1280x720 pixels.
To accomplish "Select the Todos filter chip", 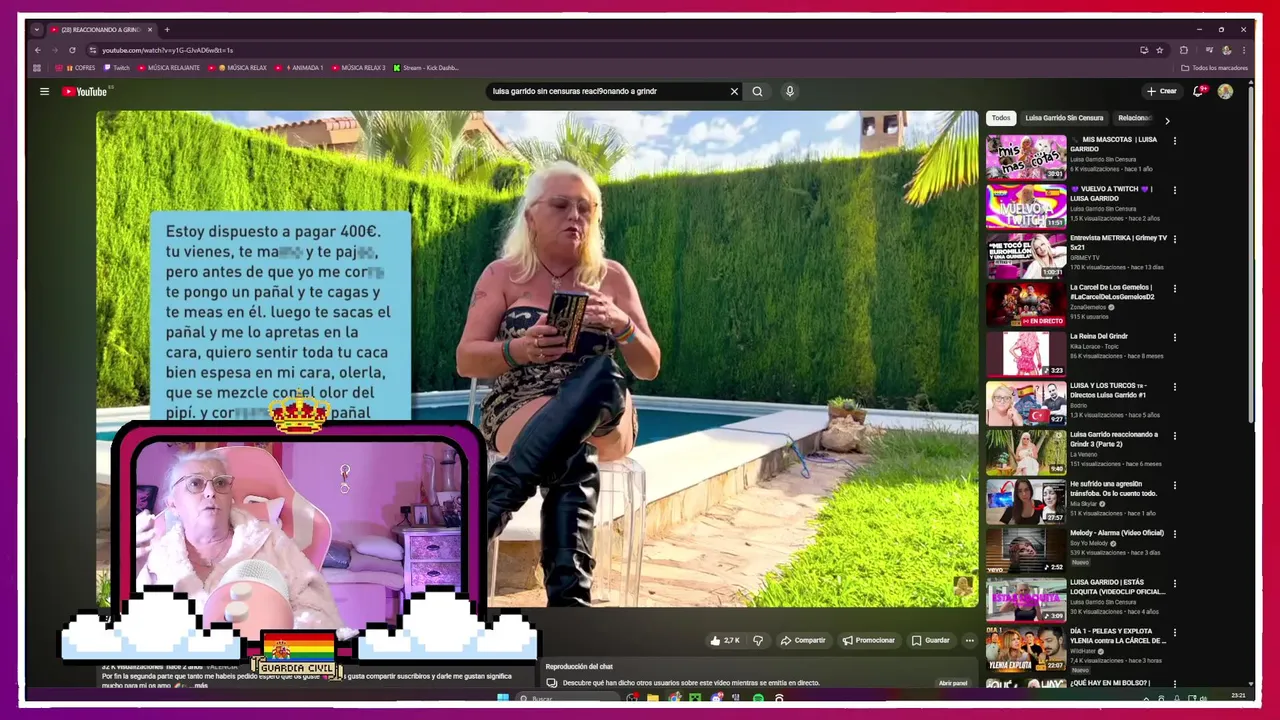I will tap(1001, 118).
